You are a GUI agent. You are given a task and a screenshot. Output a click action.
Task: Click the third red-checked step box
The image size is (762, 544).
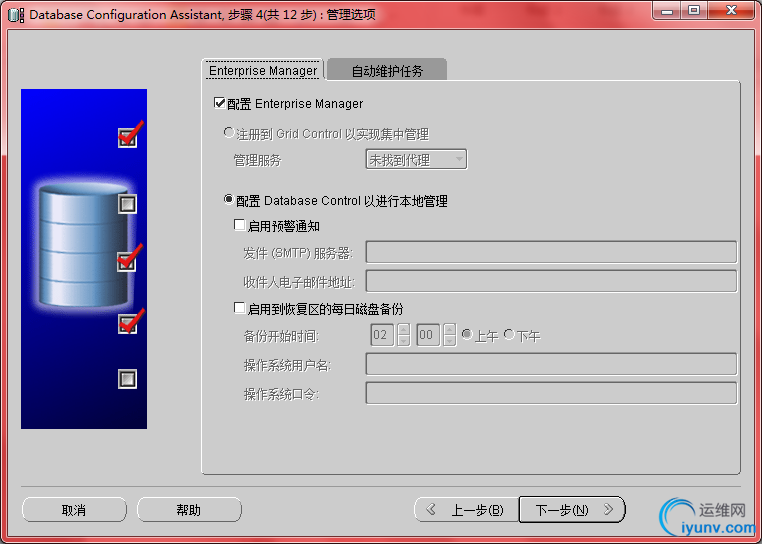click(128, 261)
